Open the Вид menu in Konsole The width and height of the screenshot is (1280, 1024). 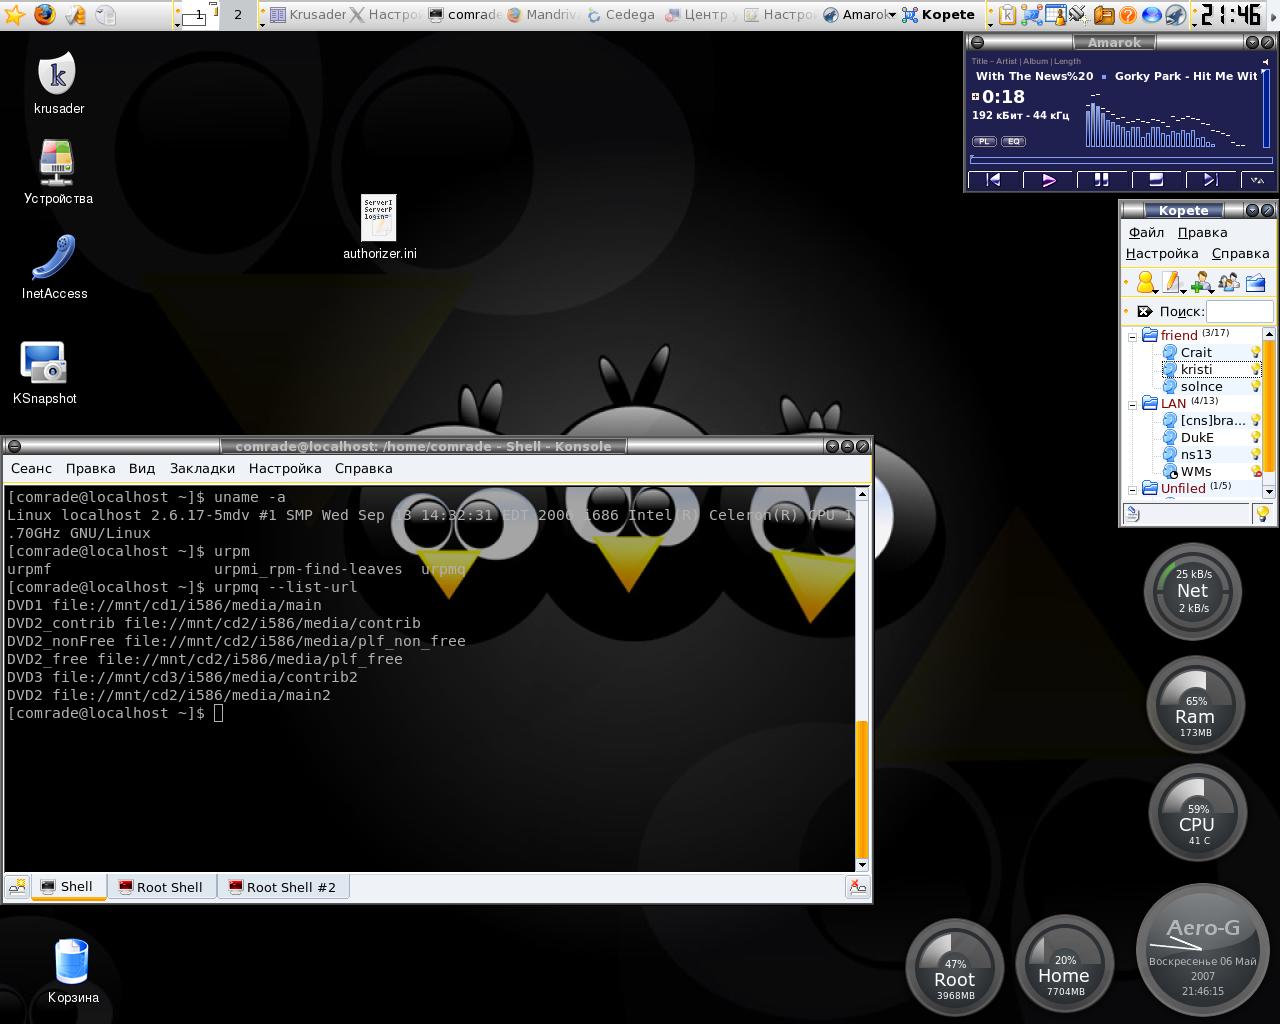(x=141, y=468)
